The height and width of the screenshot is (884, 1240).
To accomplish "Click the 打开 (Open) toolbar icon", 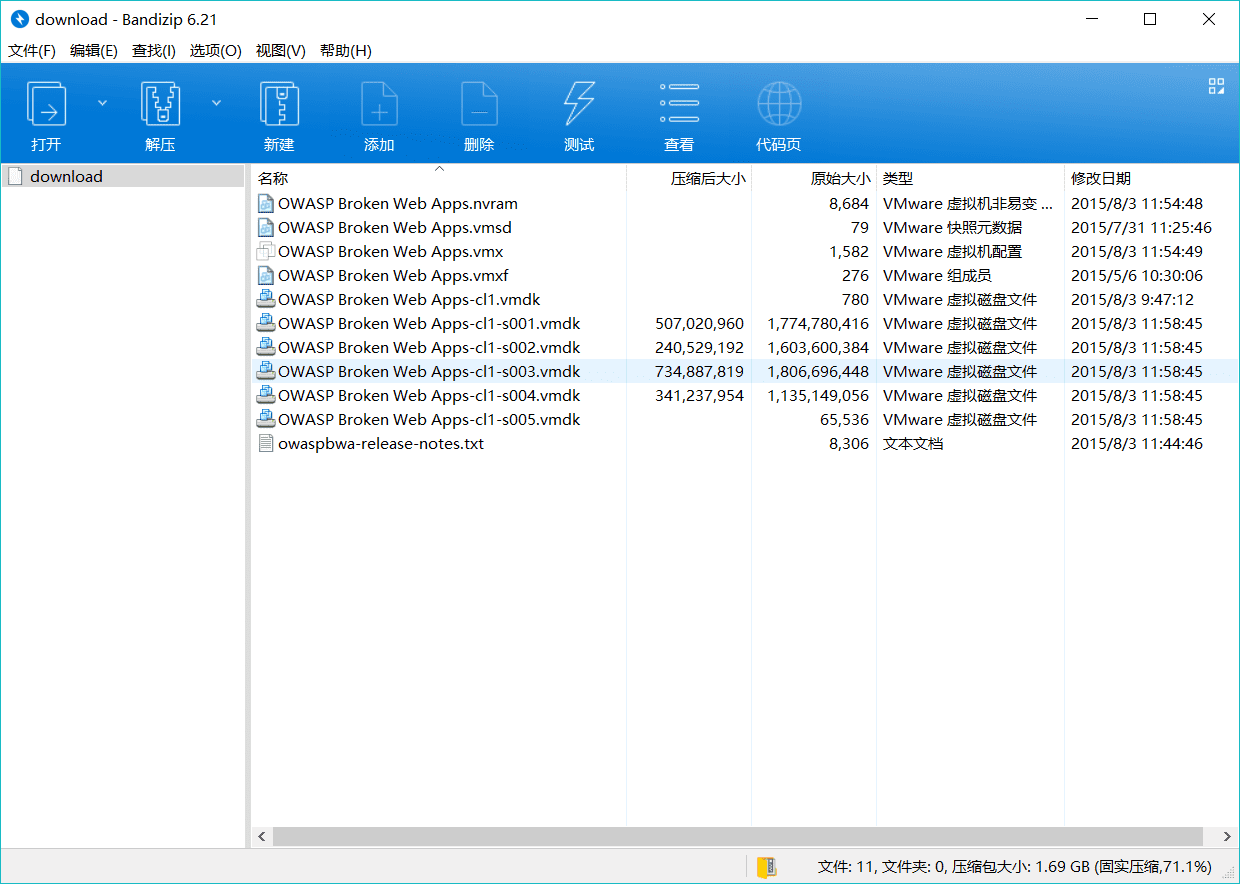I will [46, 103].
